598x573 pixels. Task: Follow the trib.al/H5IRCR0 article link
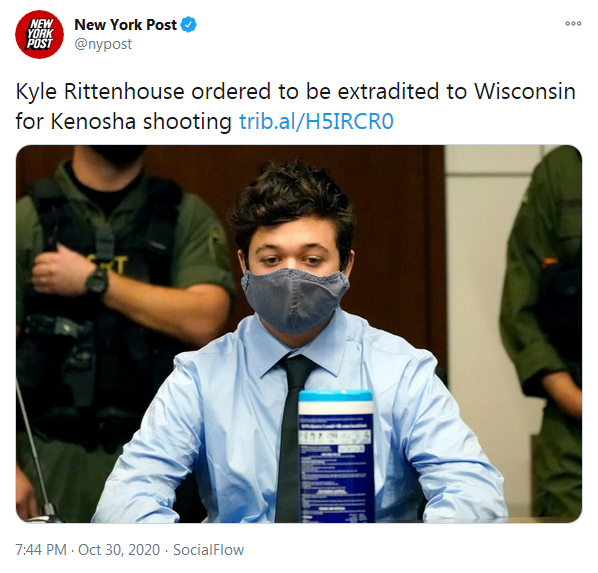[x=316, y=121]
